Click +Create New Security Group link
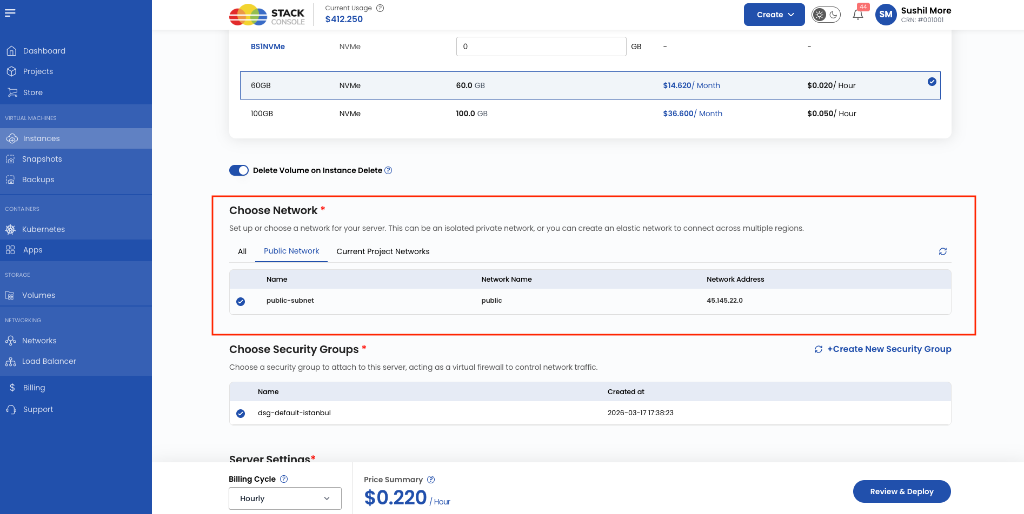1024x514 pixels. click(889, 349)
